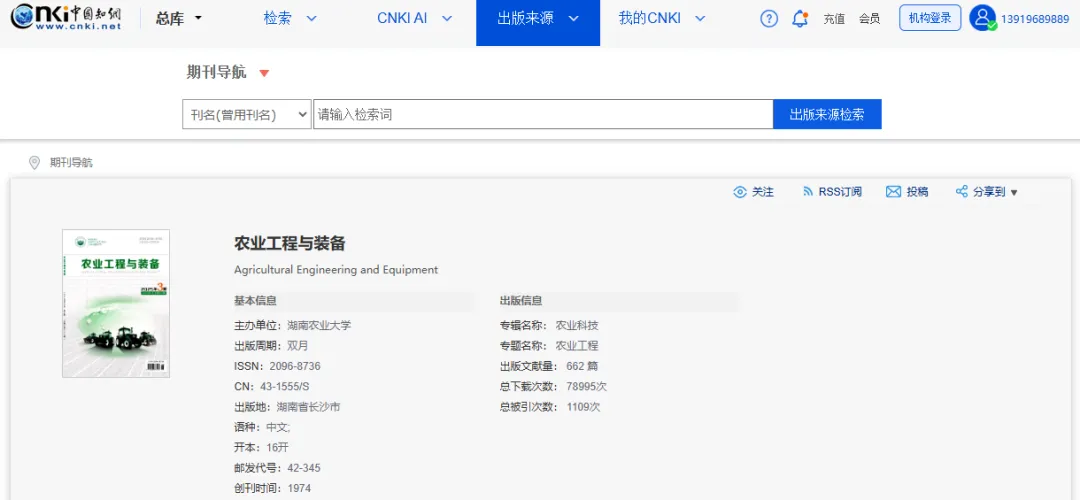Click the 16开 format value

point(277,448)
